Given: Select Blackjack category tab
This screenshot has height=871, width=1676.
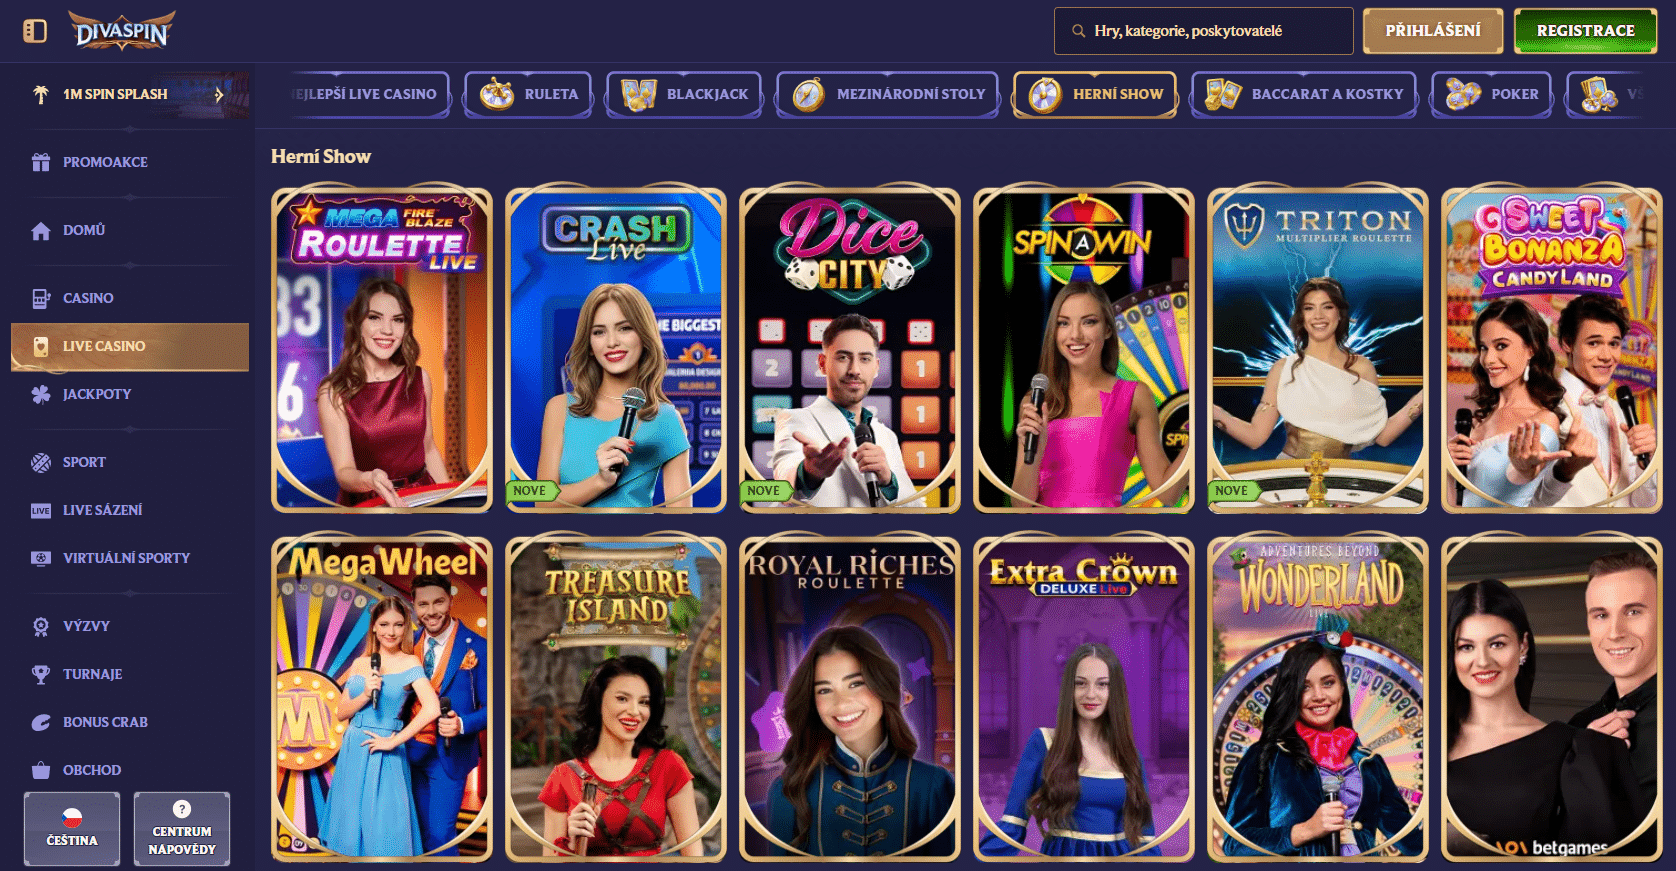Looking at the screenshot, I should pos(684,94).
